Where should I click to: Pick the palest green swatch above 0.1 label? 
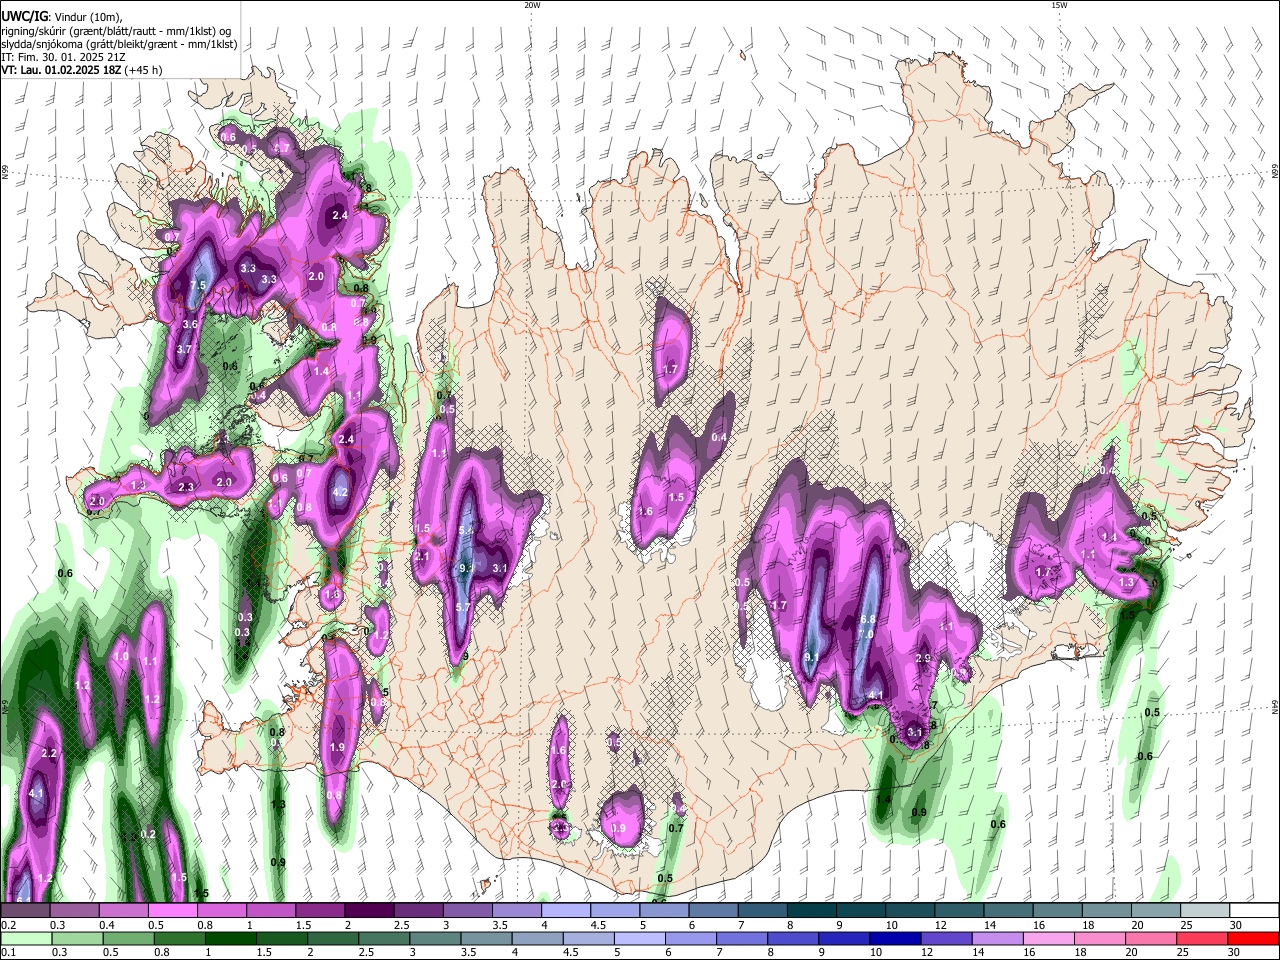(26, 938)
